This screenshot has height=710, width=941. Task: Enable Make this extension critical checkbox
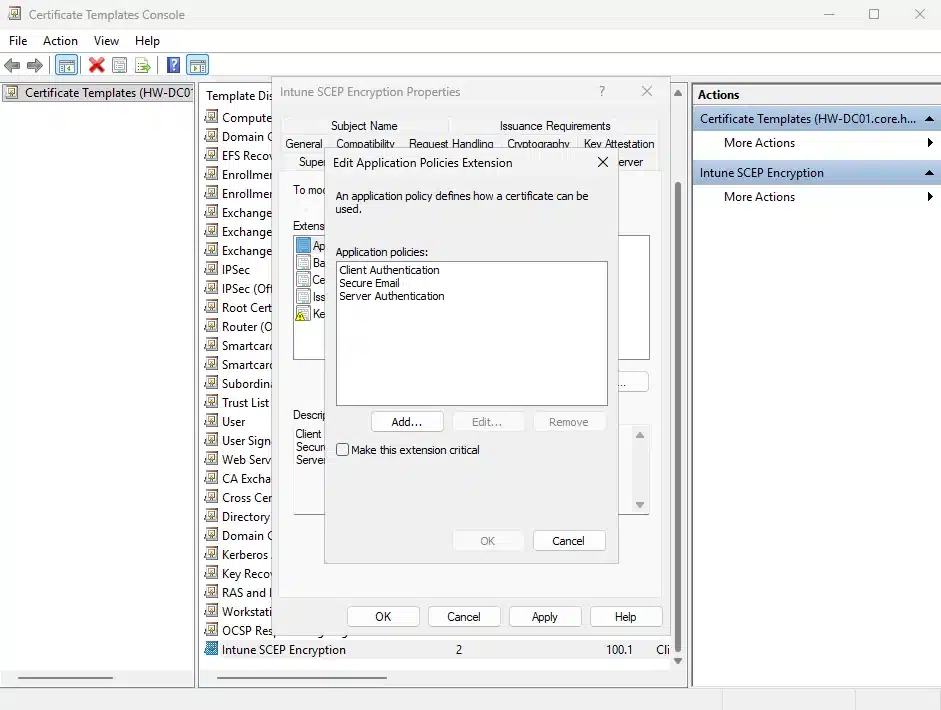[343, 450]
